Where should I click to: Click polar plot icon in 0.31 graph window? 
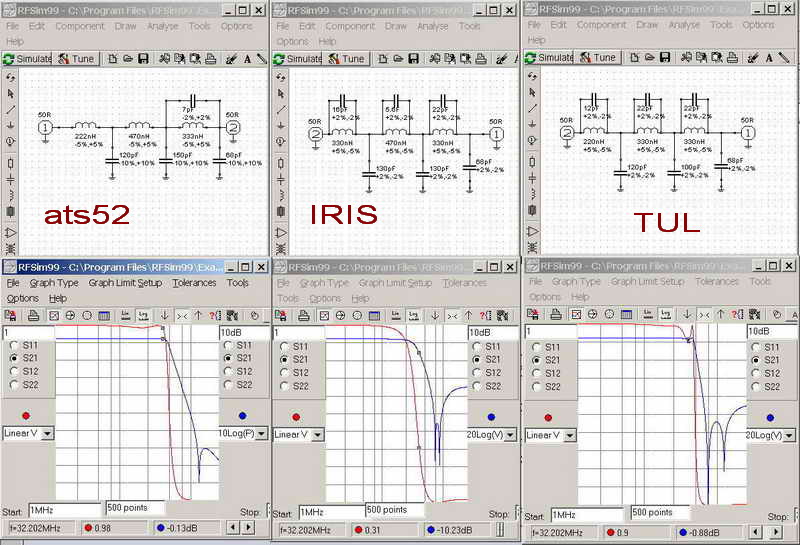[x=357, y=316]
